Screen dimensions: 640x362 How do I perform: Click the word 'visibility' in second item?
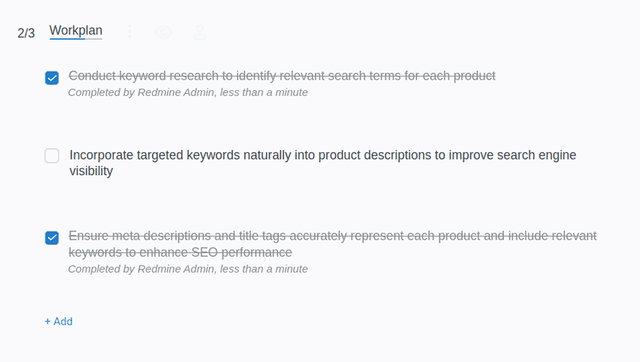click(91, 171)
